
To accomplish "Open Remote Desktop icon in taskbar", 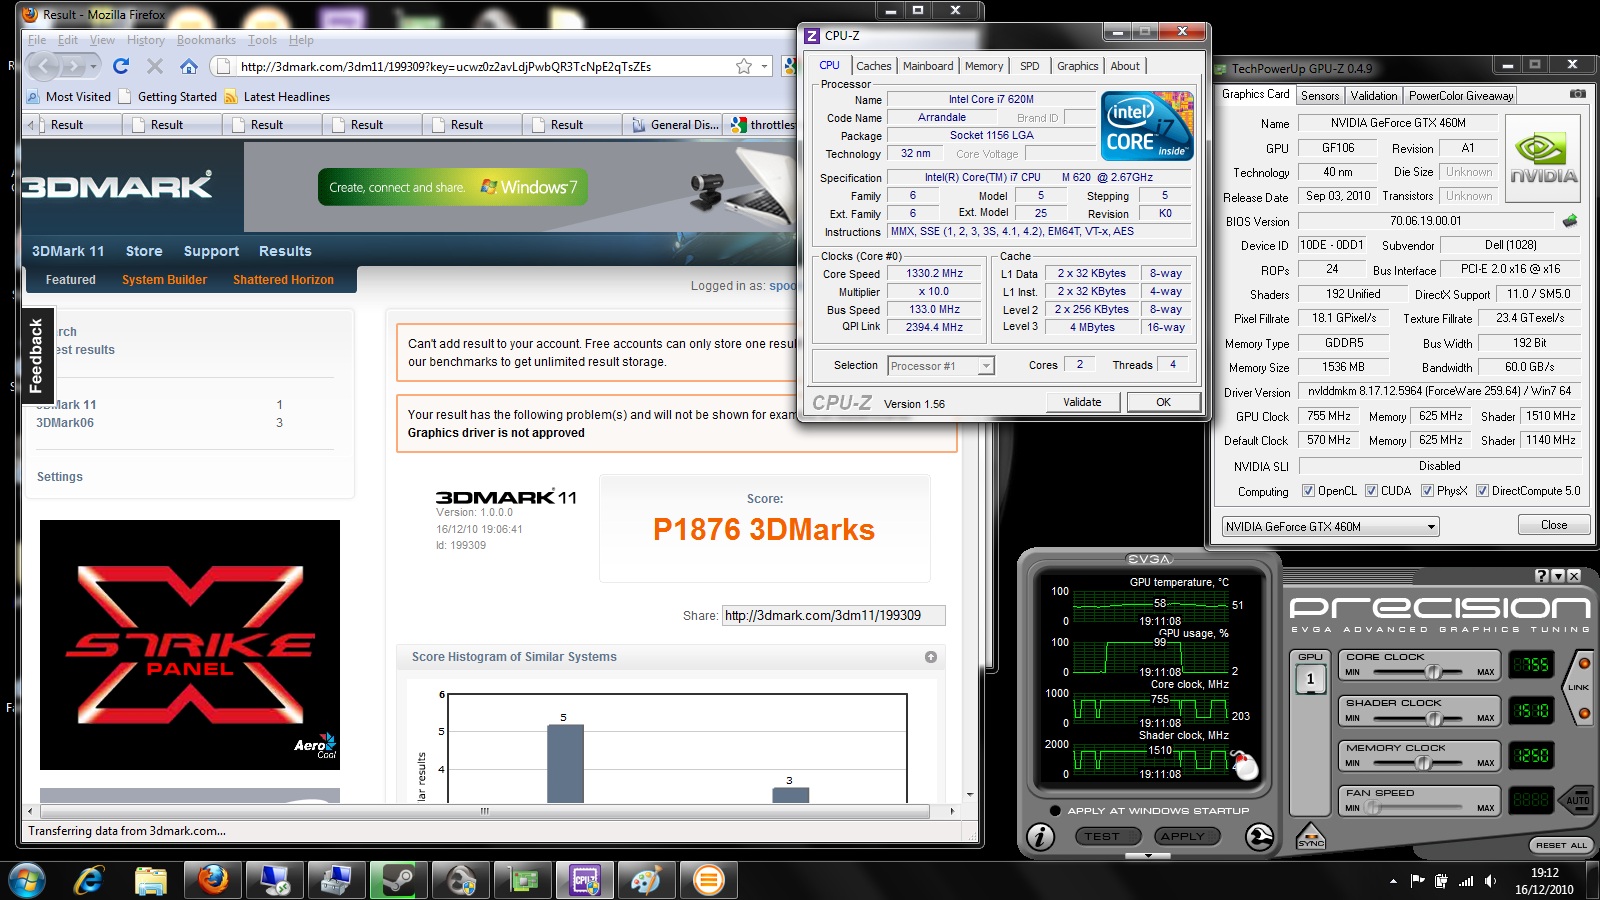I will point(274,881).
